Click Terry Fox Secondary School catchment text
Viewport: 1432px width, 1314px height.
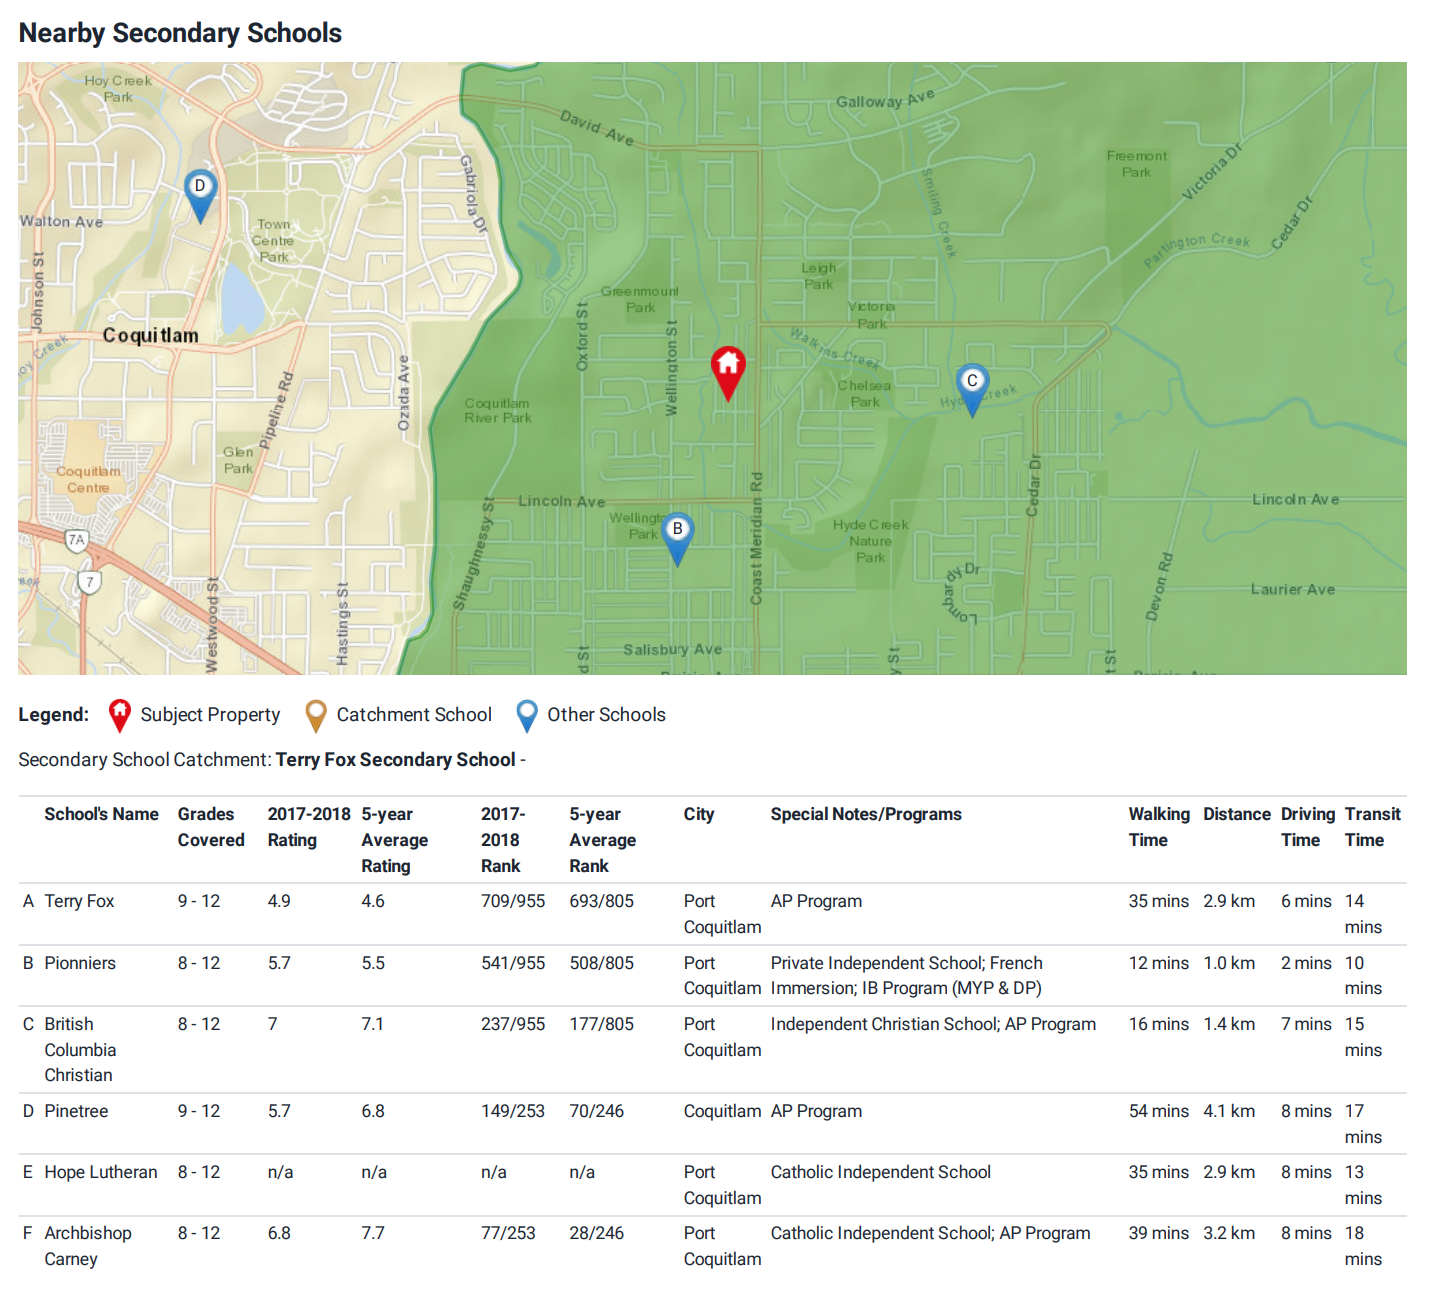(x=395, y=760)
